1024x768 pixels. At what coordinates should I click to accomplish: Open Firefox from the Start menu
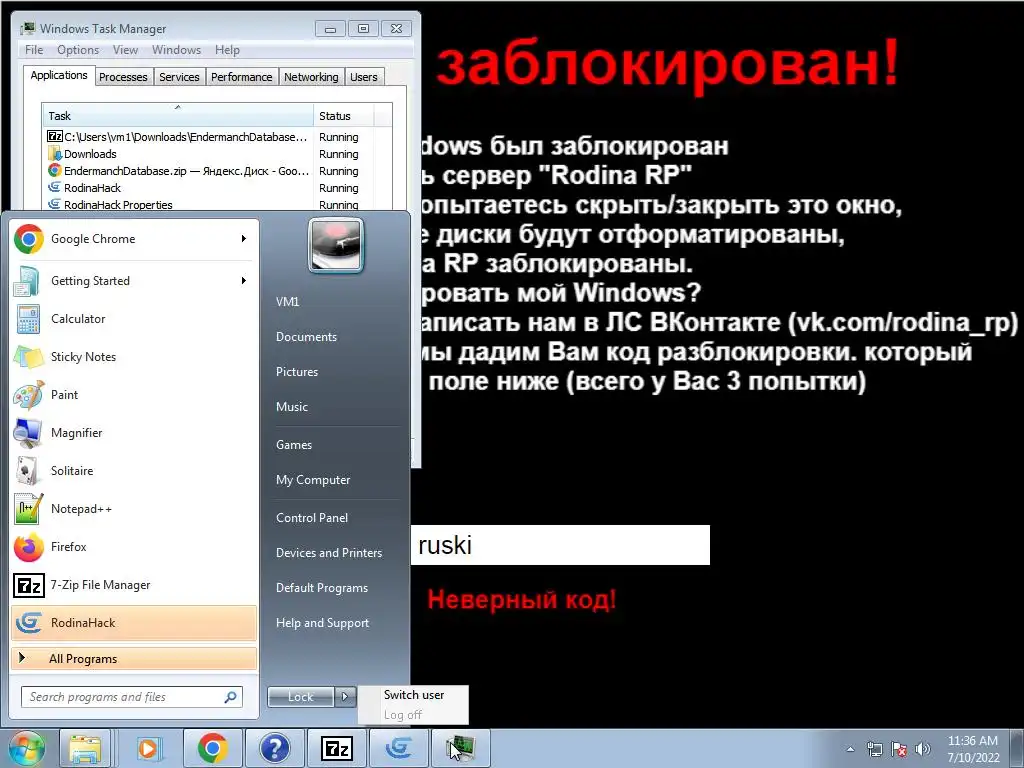[x=134, y=547]
